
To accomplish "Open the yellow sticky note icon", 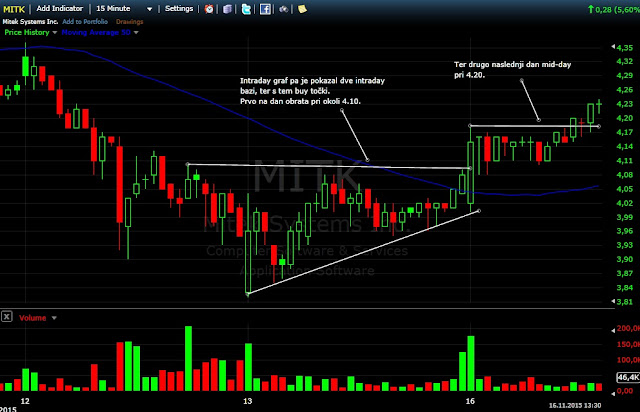I will point(302,9).
